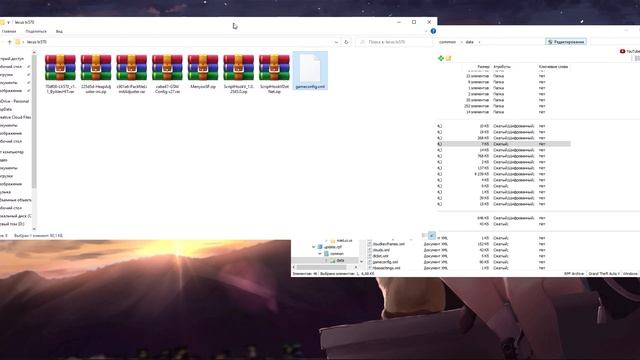Select the GTAV Config v27.rar archive
Screen dimensions: 640x360
pyautogui.click(x=167, y=74)
